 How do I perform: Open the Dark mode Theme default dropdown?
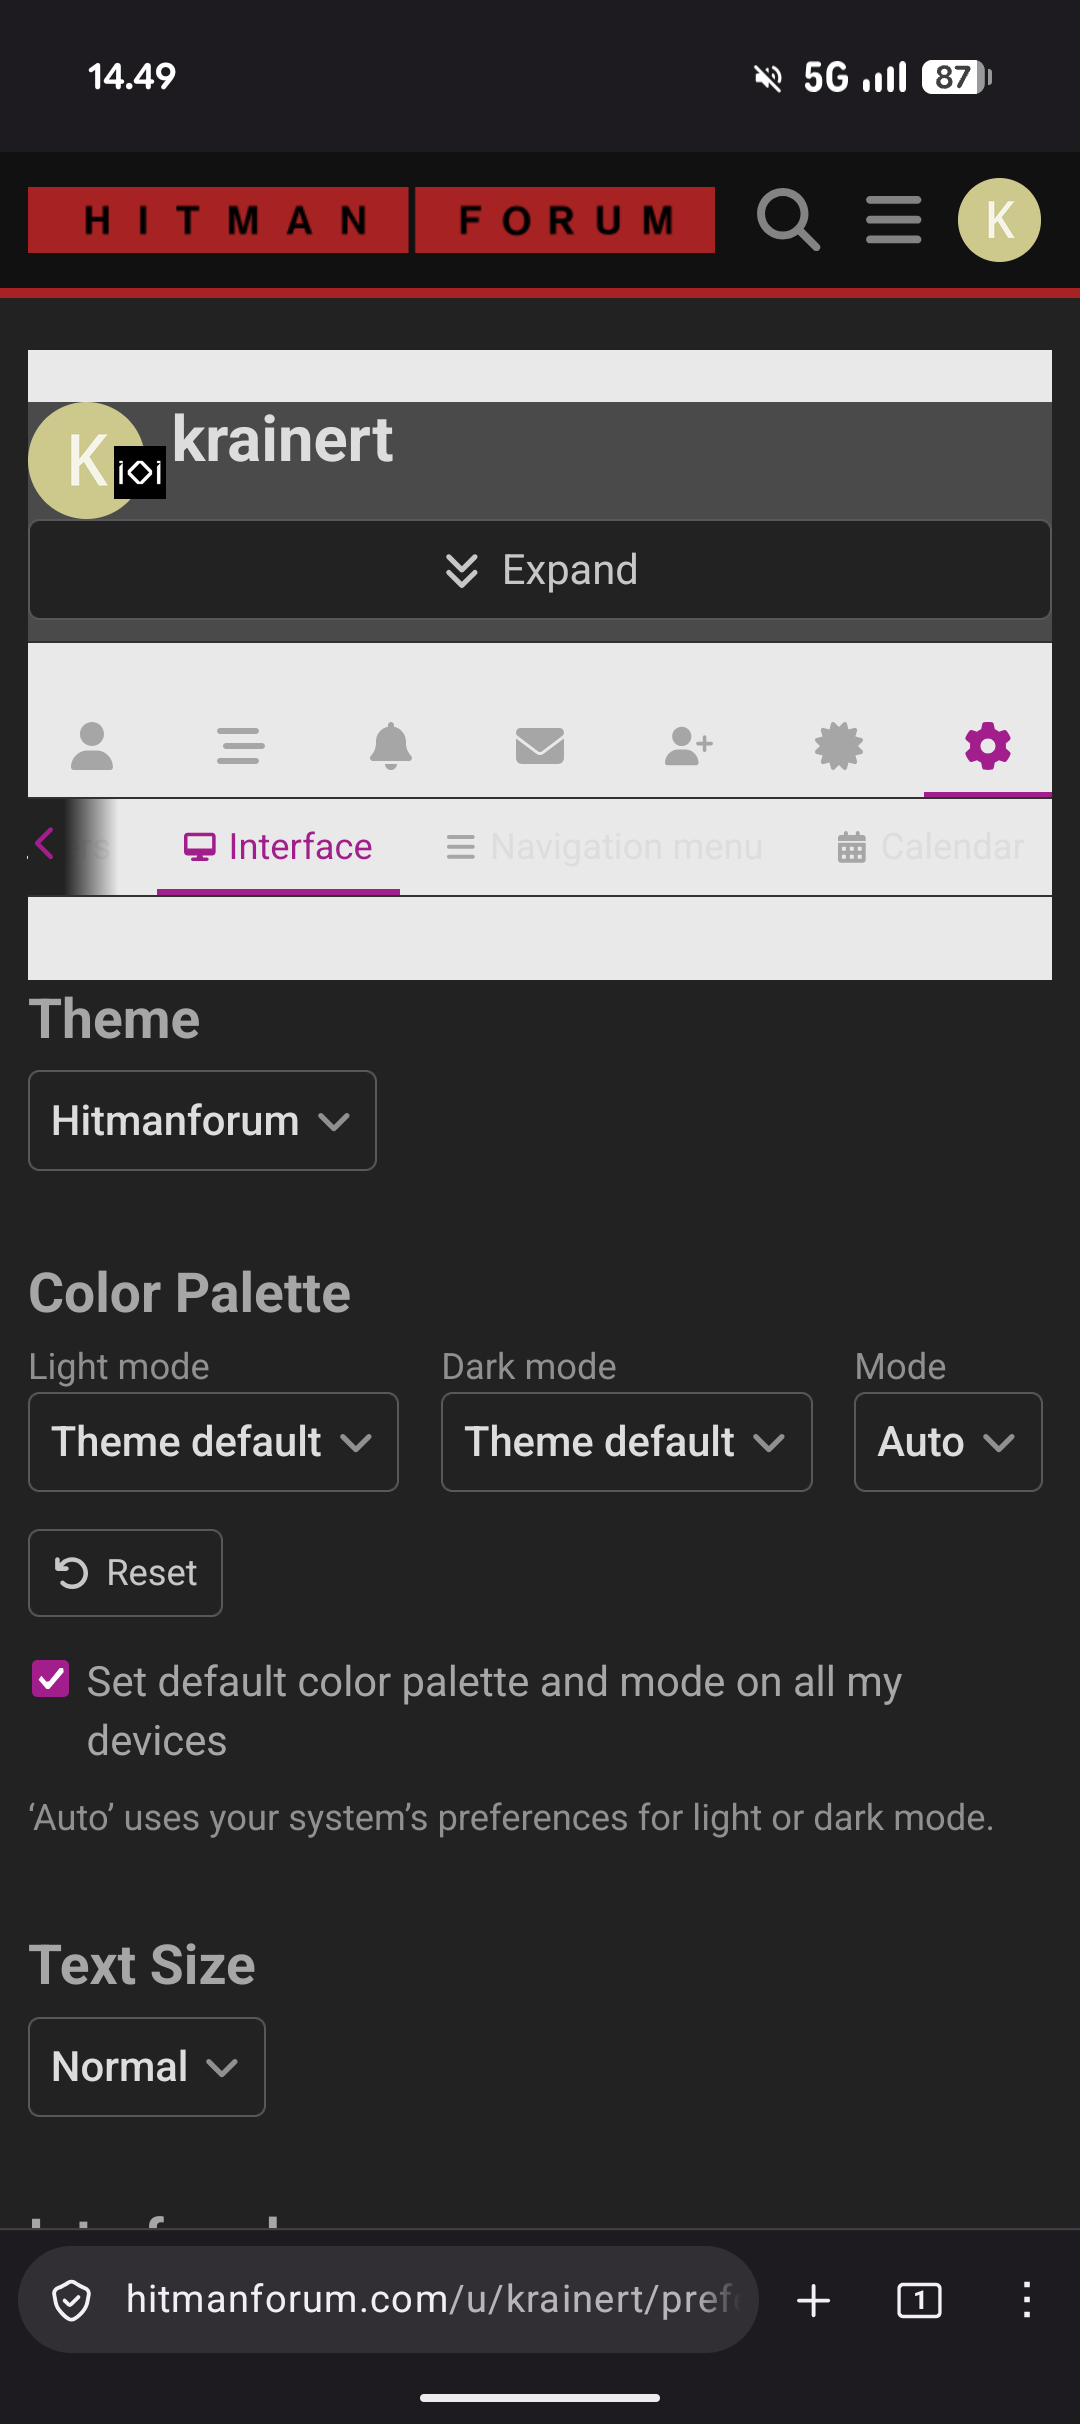pyautogui.click(x=626, y=1442)
